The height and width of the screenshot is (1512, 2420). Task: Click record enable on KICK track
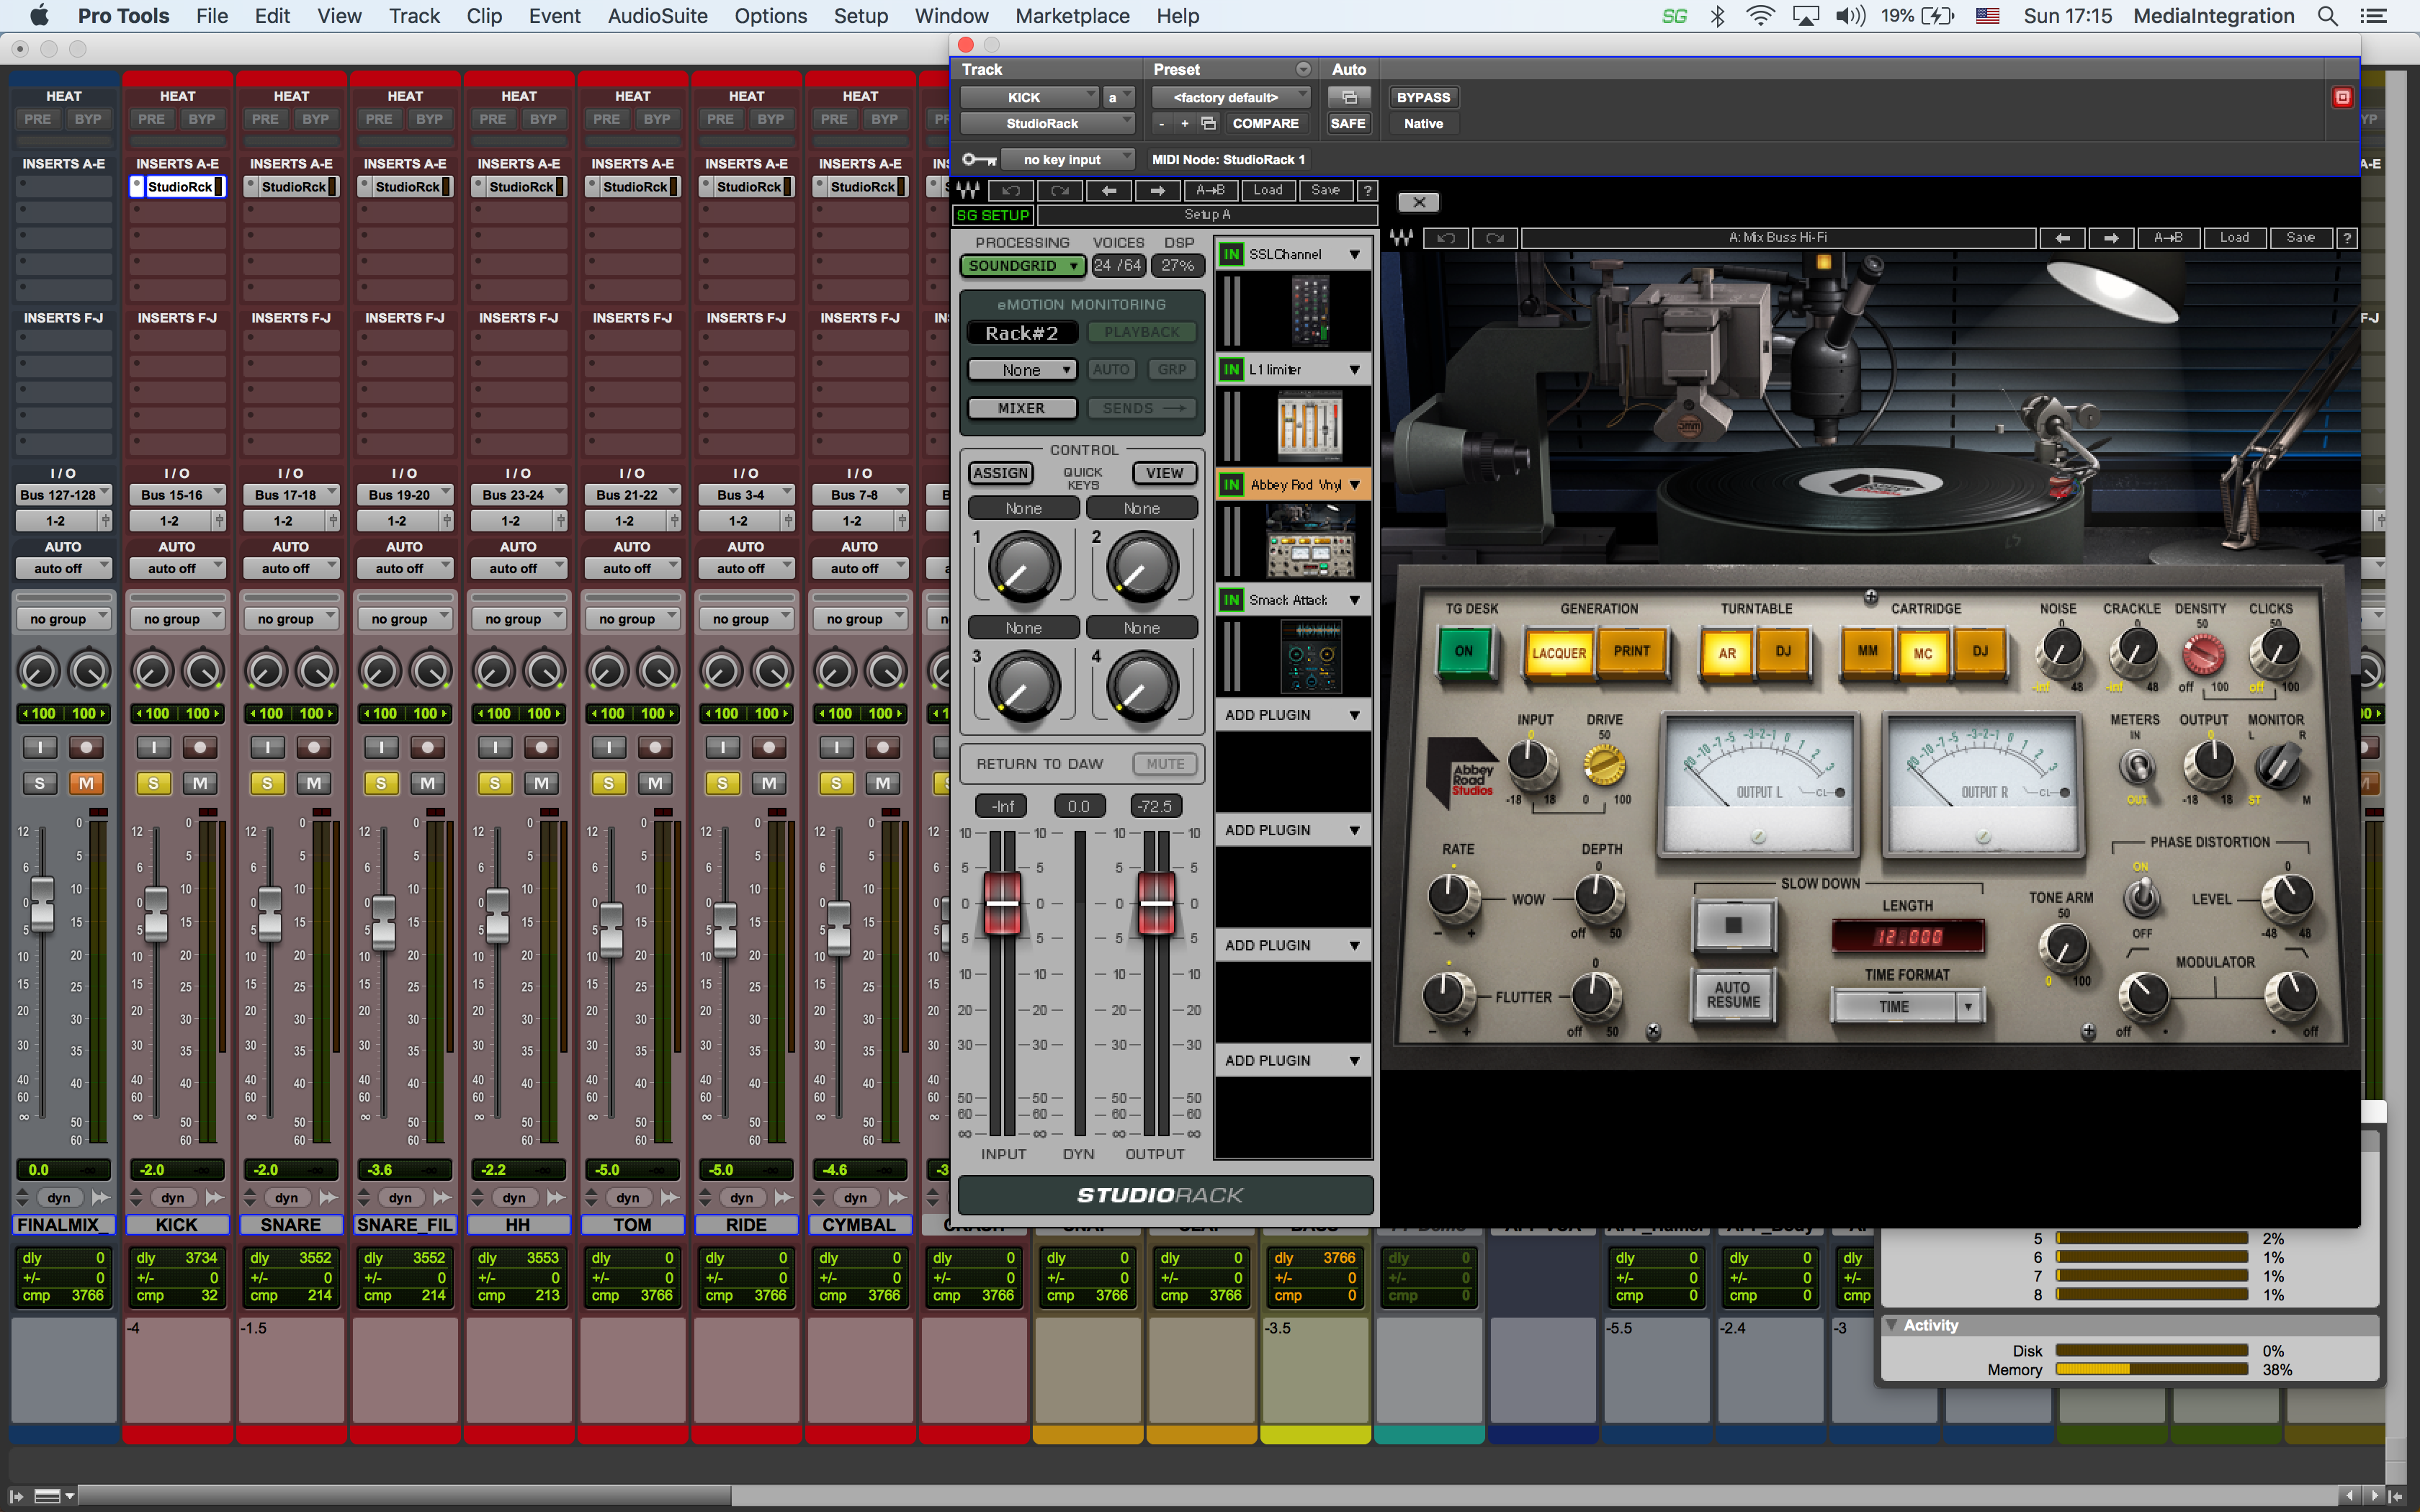click(x=200, y=747)
